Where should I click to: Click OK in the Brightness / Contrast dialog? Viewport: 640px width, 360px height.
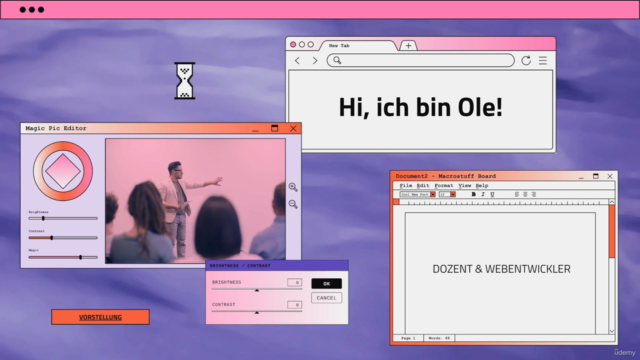(x=327, y=284)
